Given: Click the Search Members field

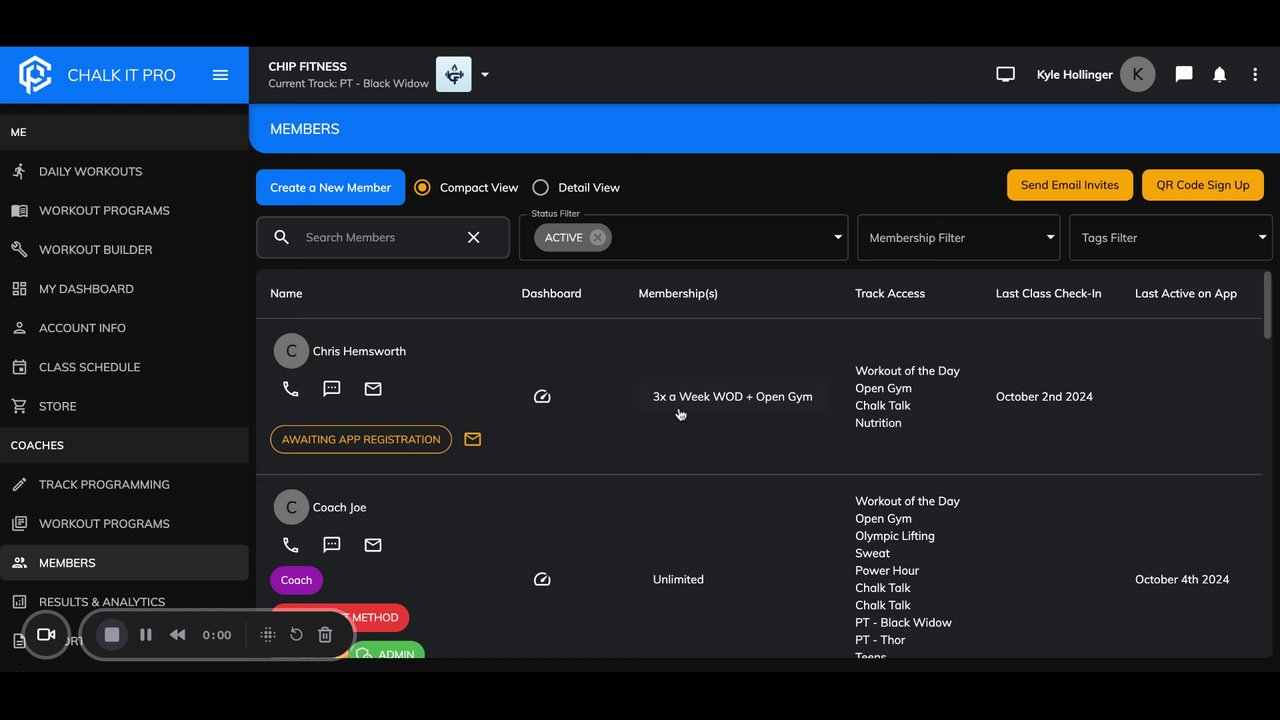Looking at the screenshot, I should pos(381,237).
